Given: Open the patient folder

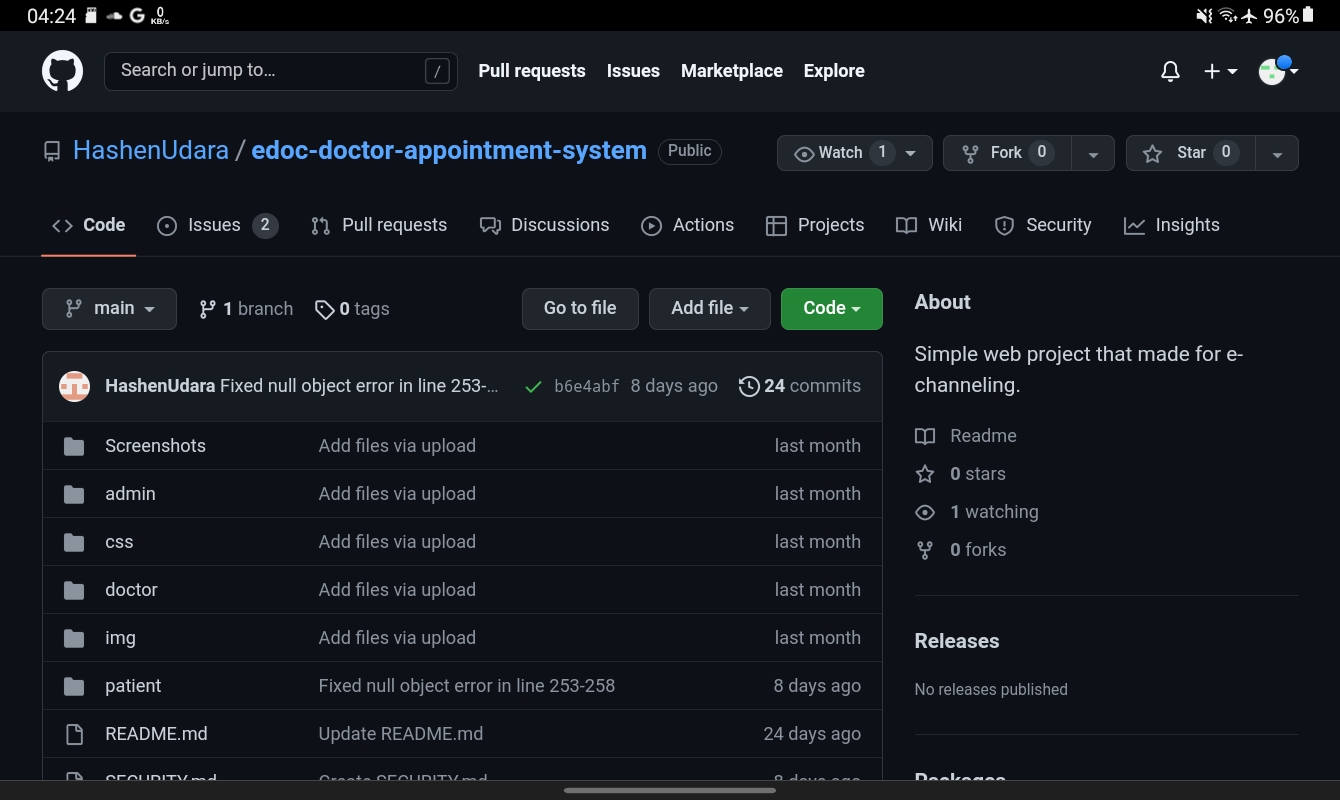Looking at the screenshot, I should pyautogui.click(x=133, y=686).
